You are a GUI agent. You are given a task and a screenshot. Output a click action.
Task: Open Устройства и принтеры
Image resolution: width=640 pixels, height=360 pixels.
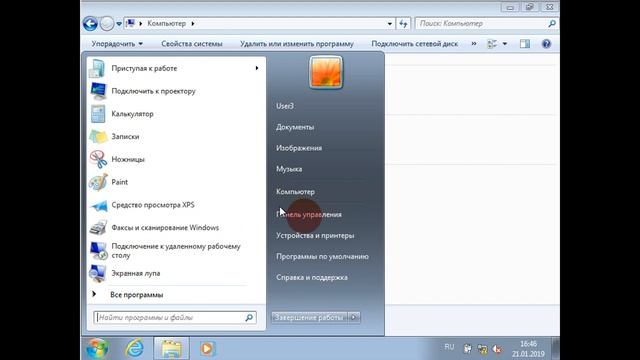(315, 236)
